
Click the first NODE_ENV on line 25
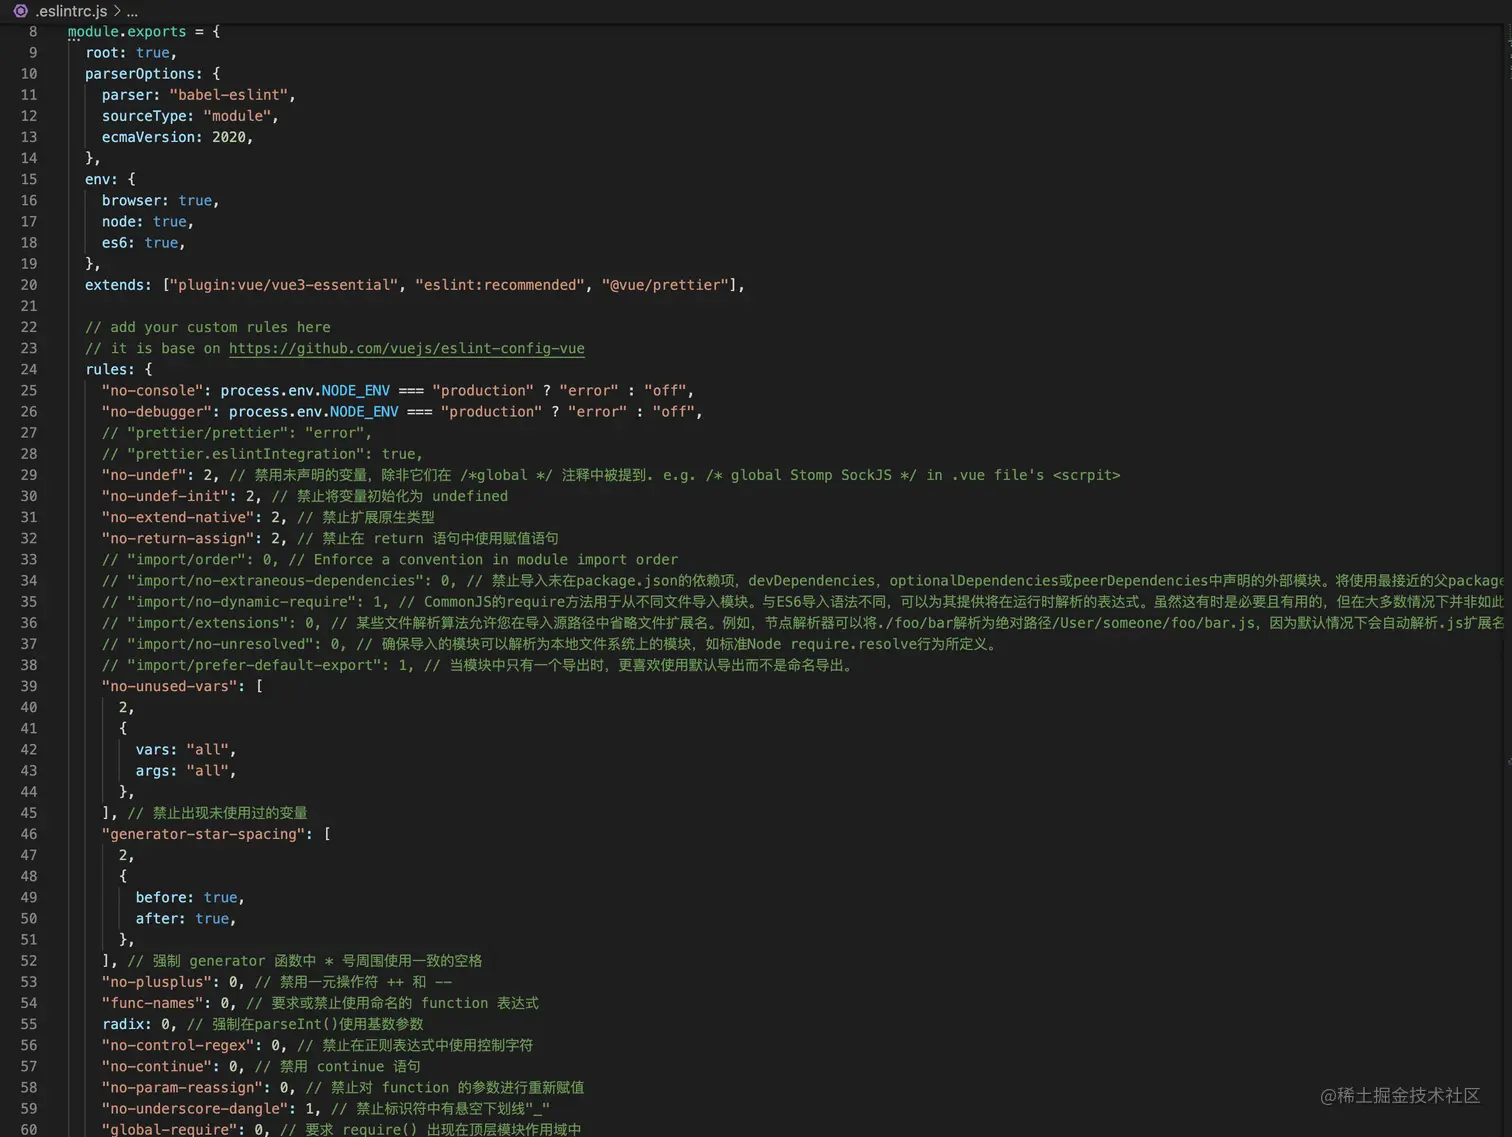click(x=355, y=390)
